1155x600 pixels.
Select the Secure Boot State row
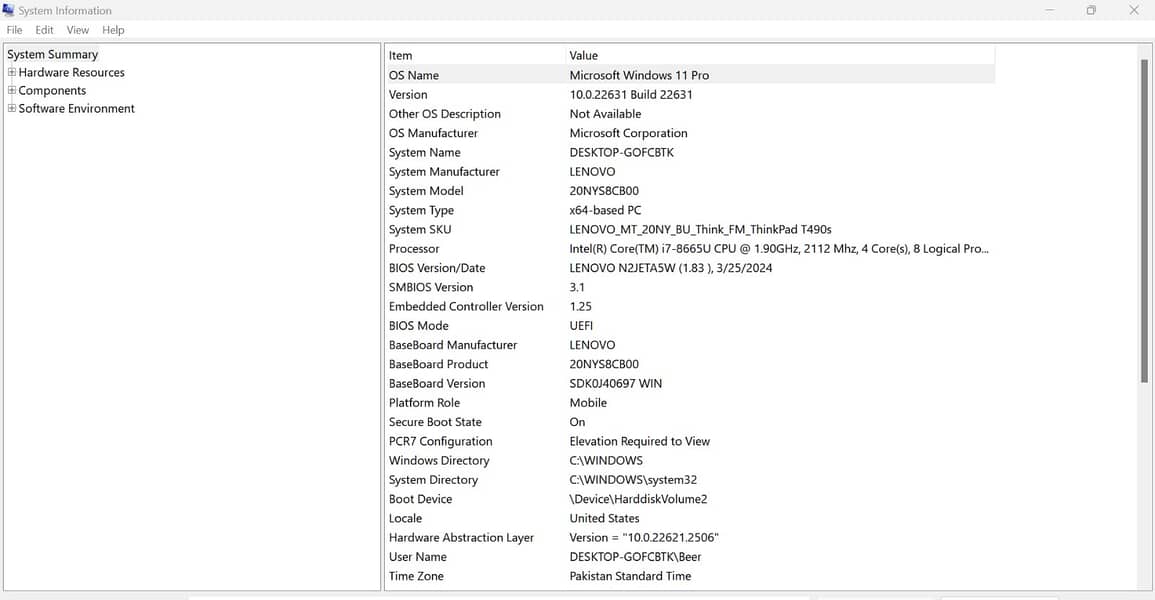pos(435,422)
